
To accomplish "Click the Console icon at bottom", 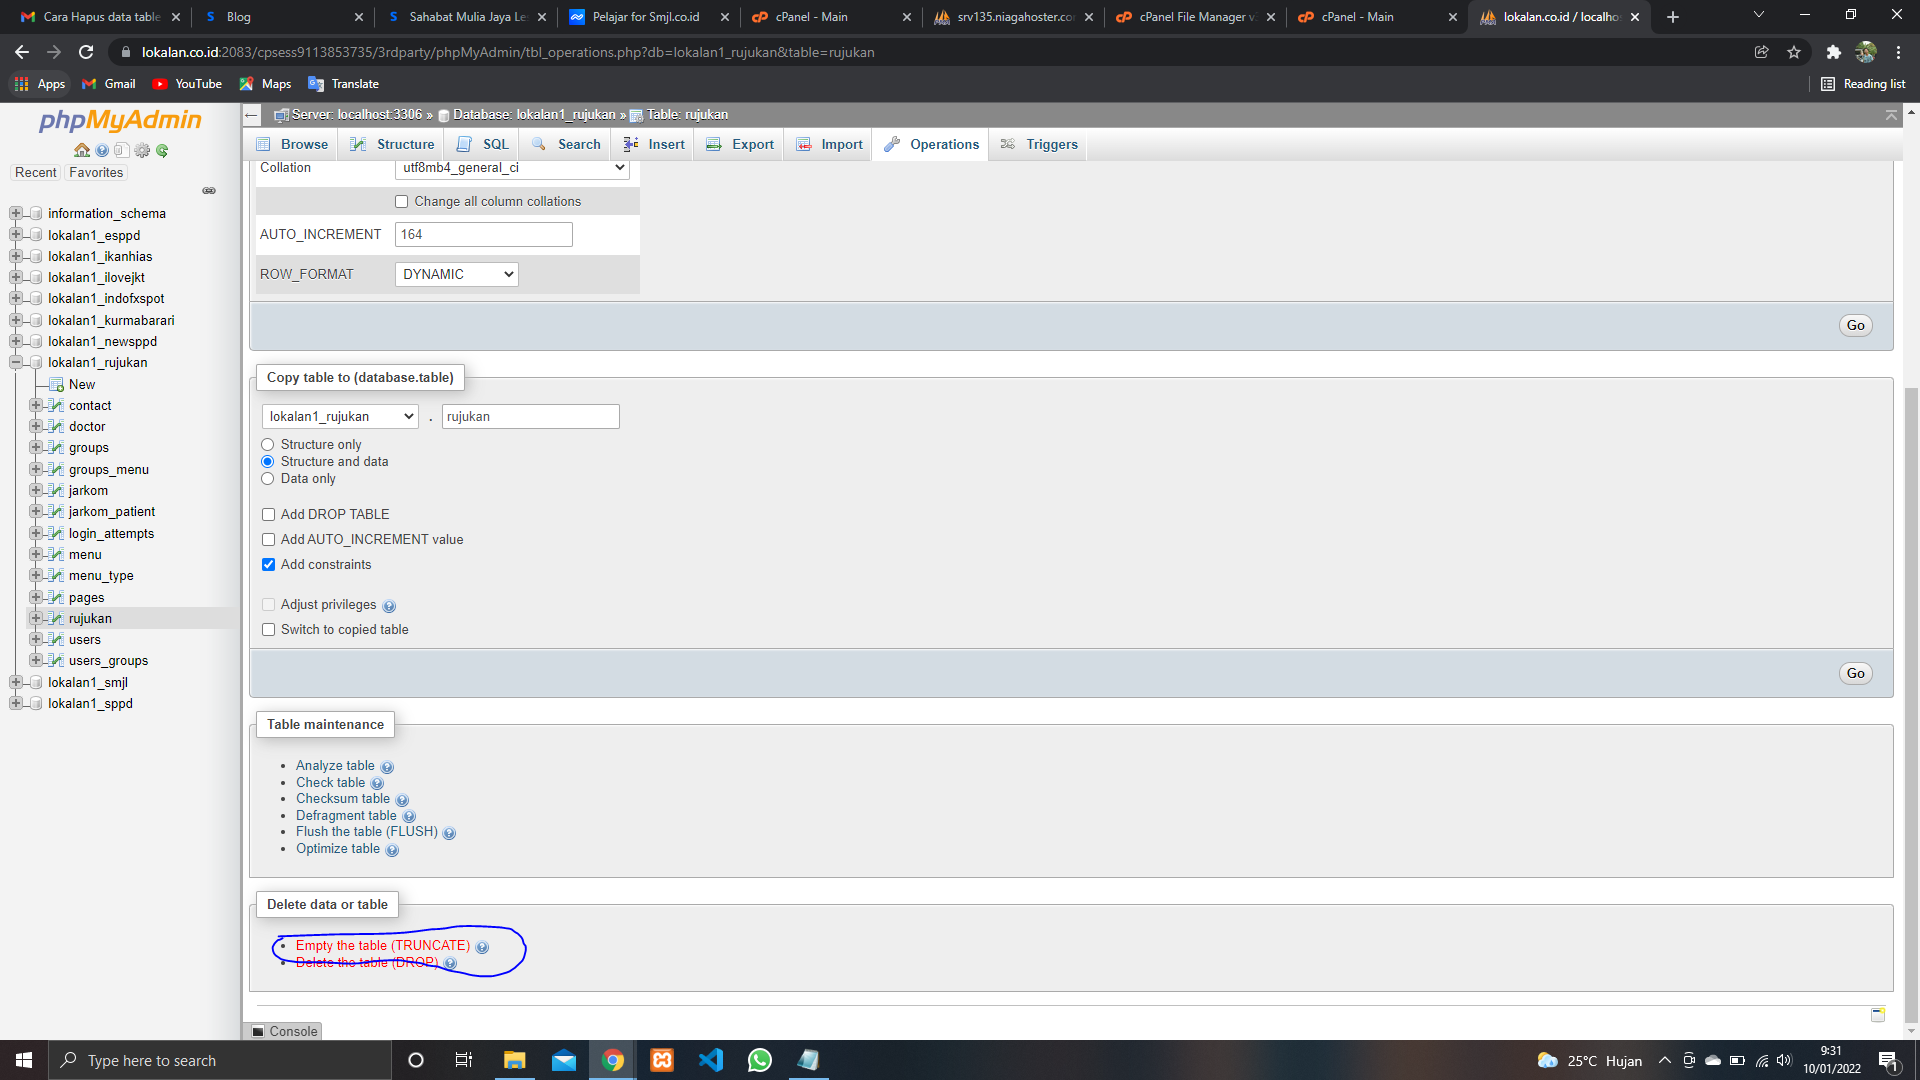I will [259, 1031].
